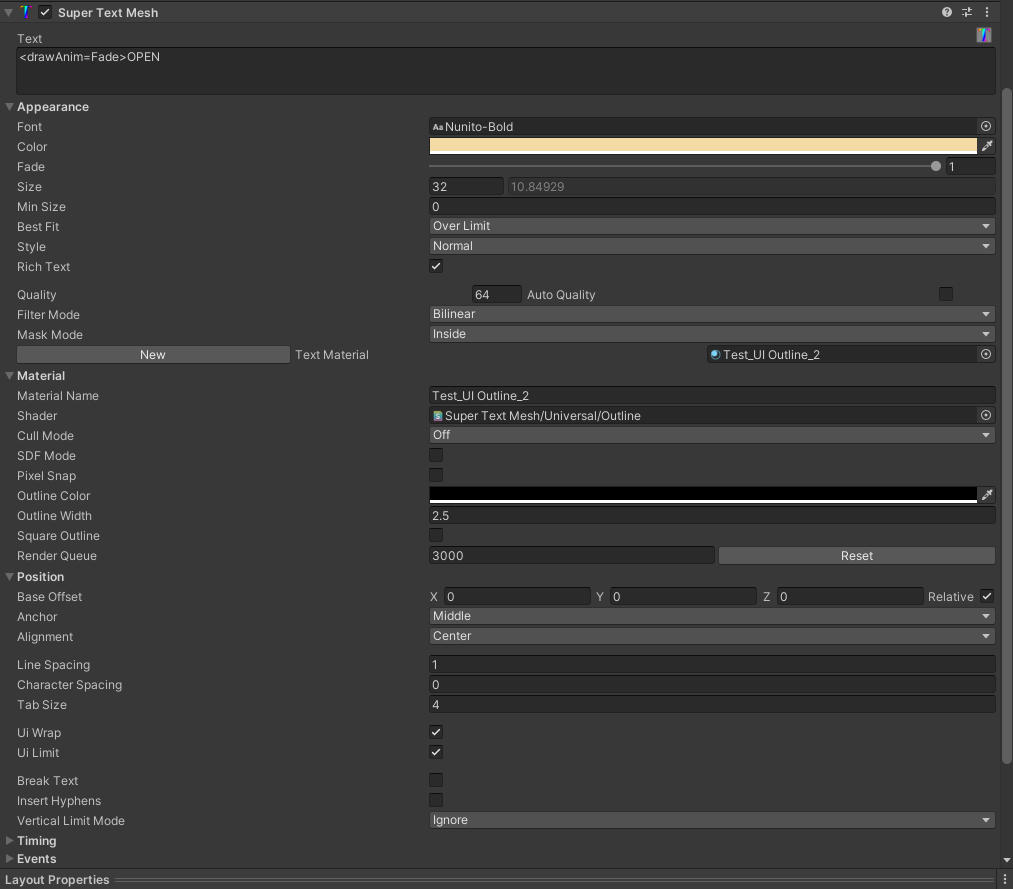Click the Fade value field showing 1
The width and height of the screenshot is (1013, 889).
(970, 167)
